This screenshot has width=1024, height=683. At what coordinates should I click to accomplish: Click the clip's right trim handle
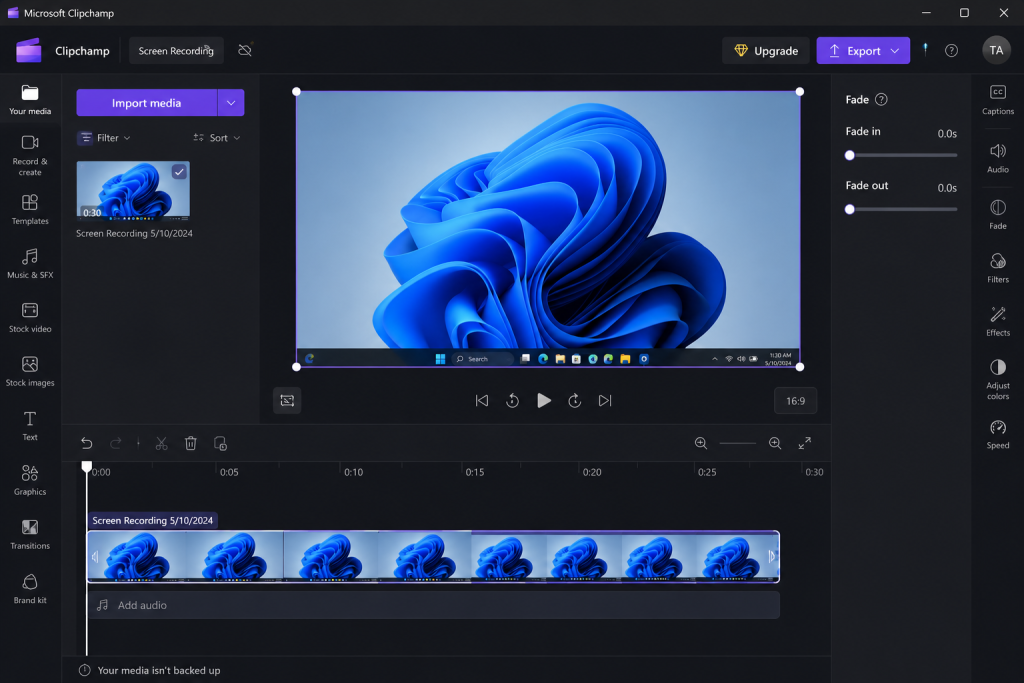point(772,556)
